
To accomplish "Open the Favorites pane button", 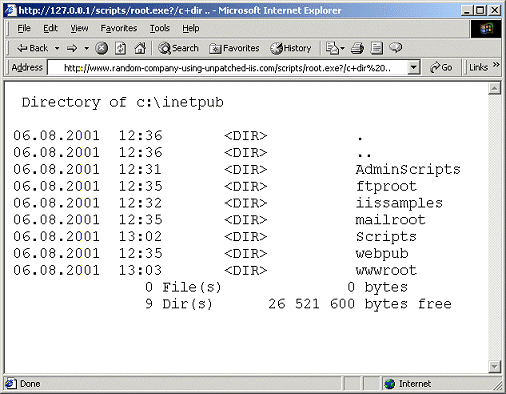I will coord(234,48).
